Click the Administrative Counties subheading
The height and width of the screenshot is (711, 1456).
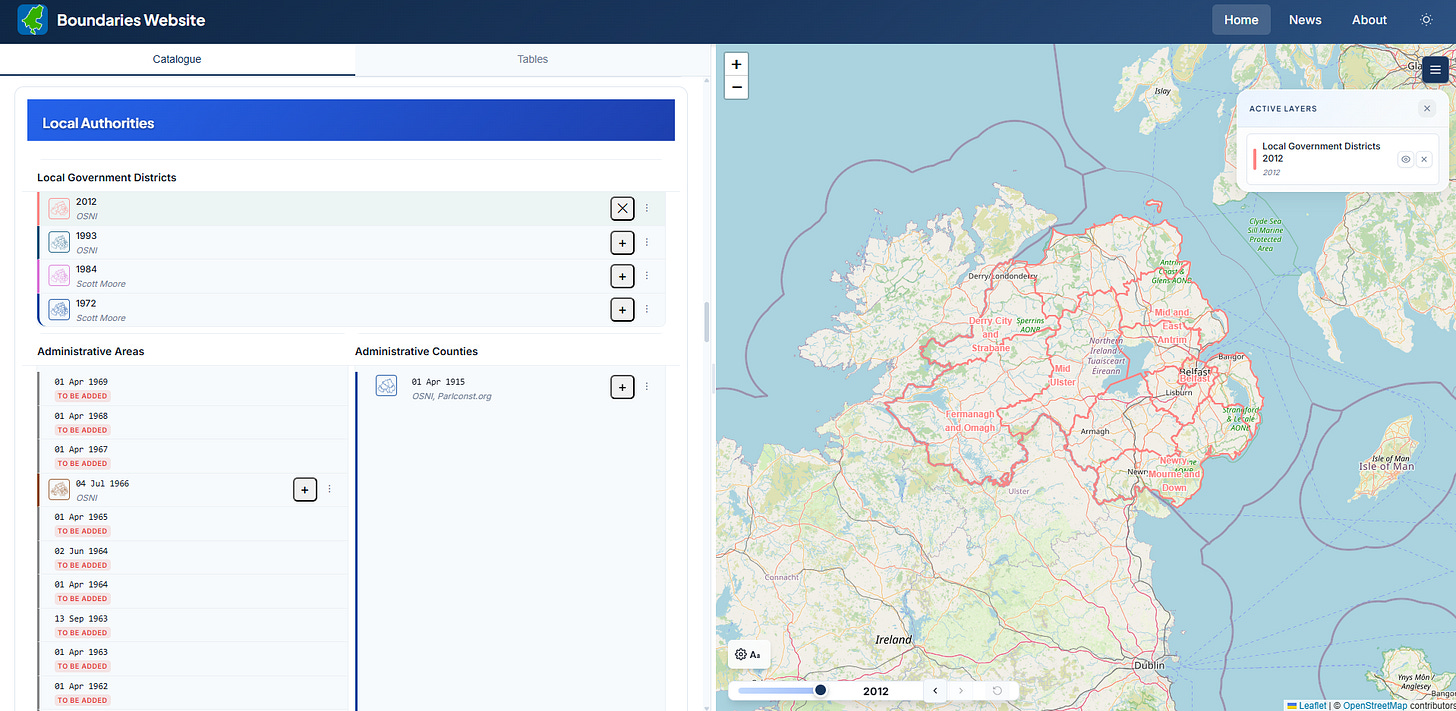(416, 351)
